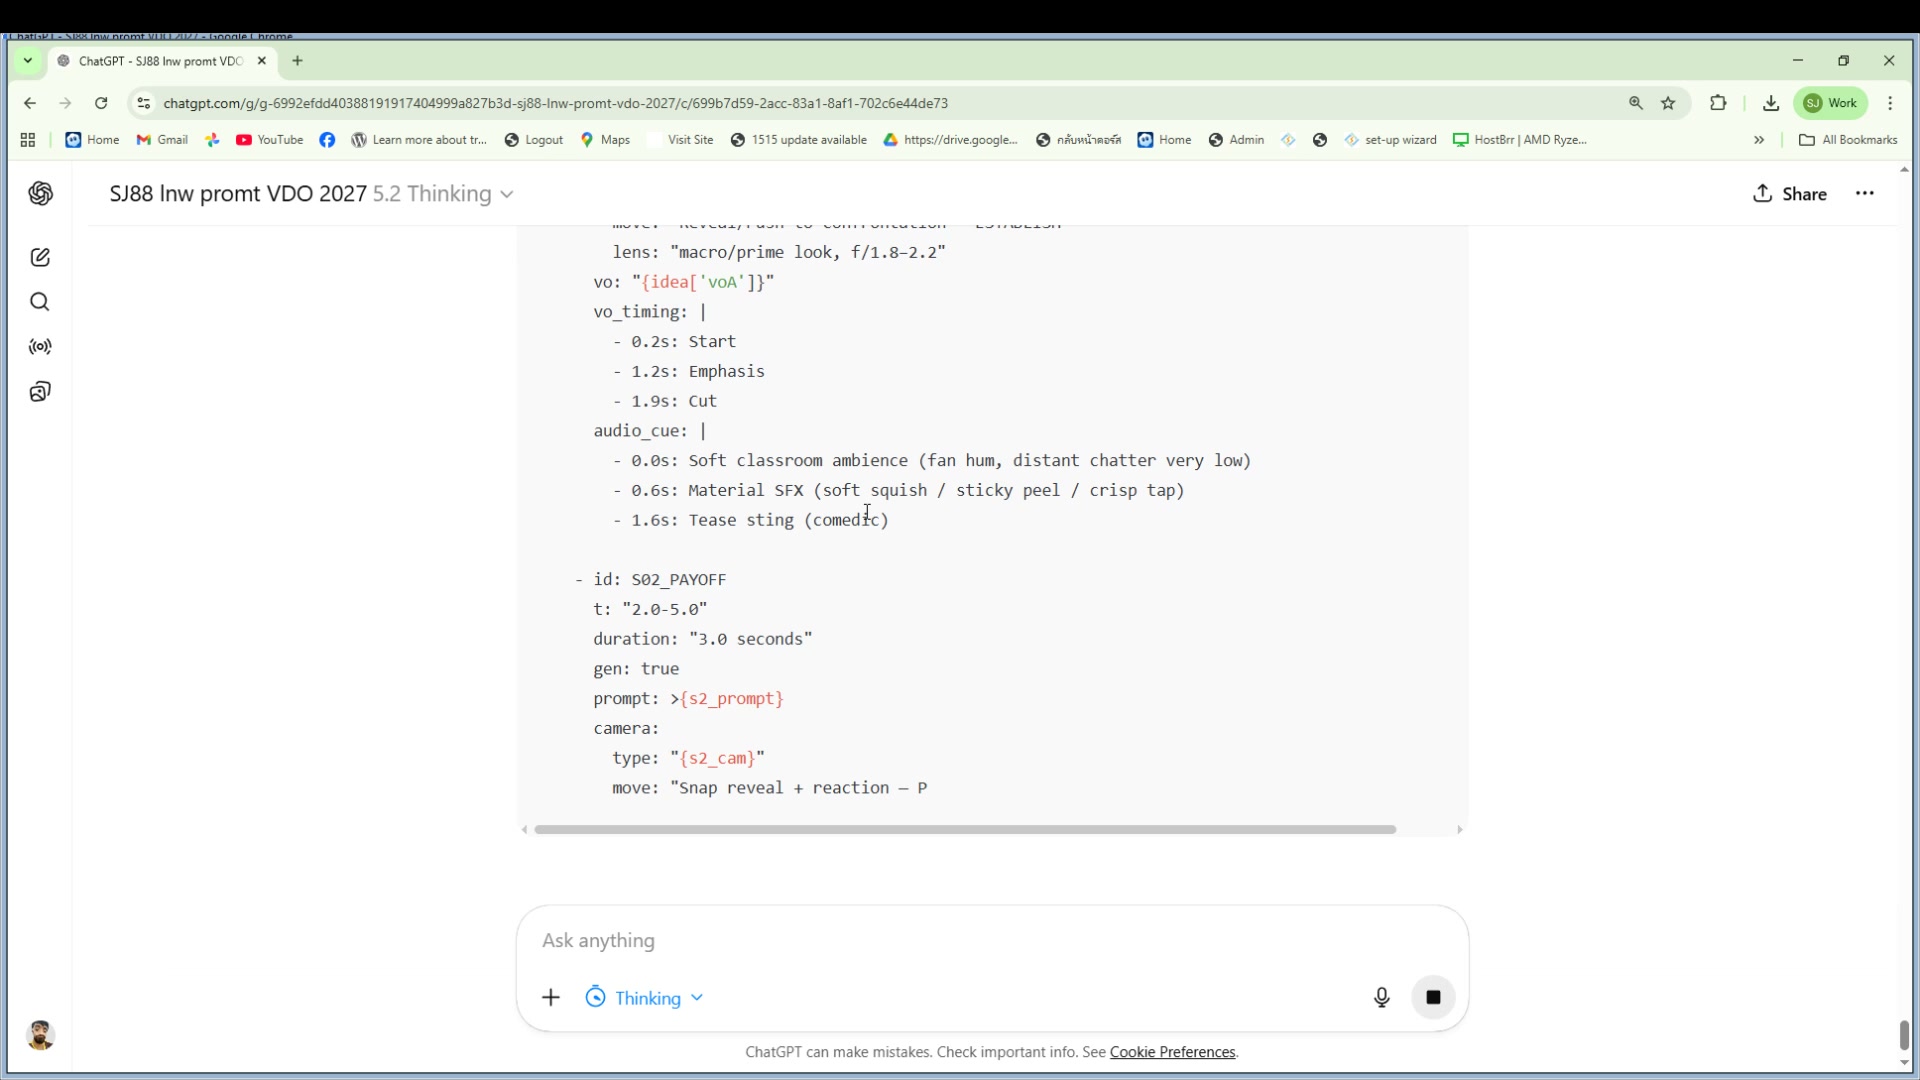
Task: Open the GPTs library icon in the sidebar
Action: tap(40, 392)
